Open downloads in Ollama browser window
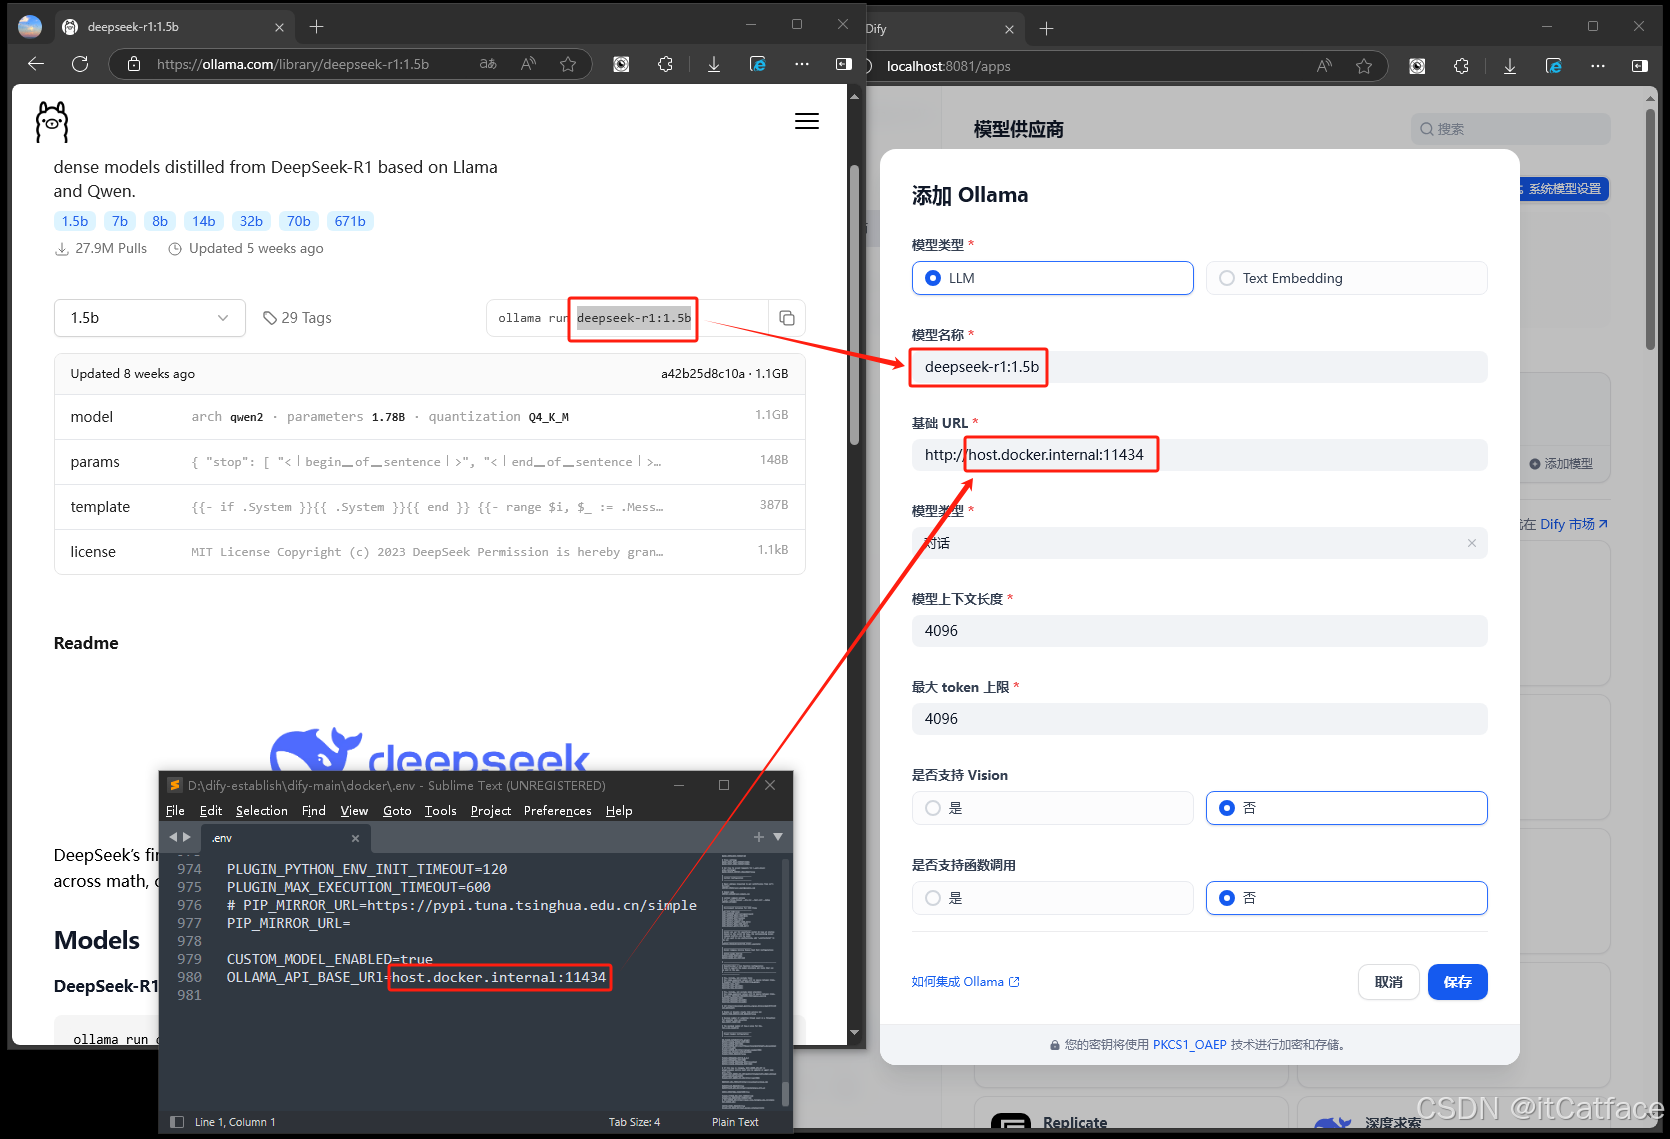The height and width of the screenshot is (1139, 1670). click(x=714, y=64)
